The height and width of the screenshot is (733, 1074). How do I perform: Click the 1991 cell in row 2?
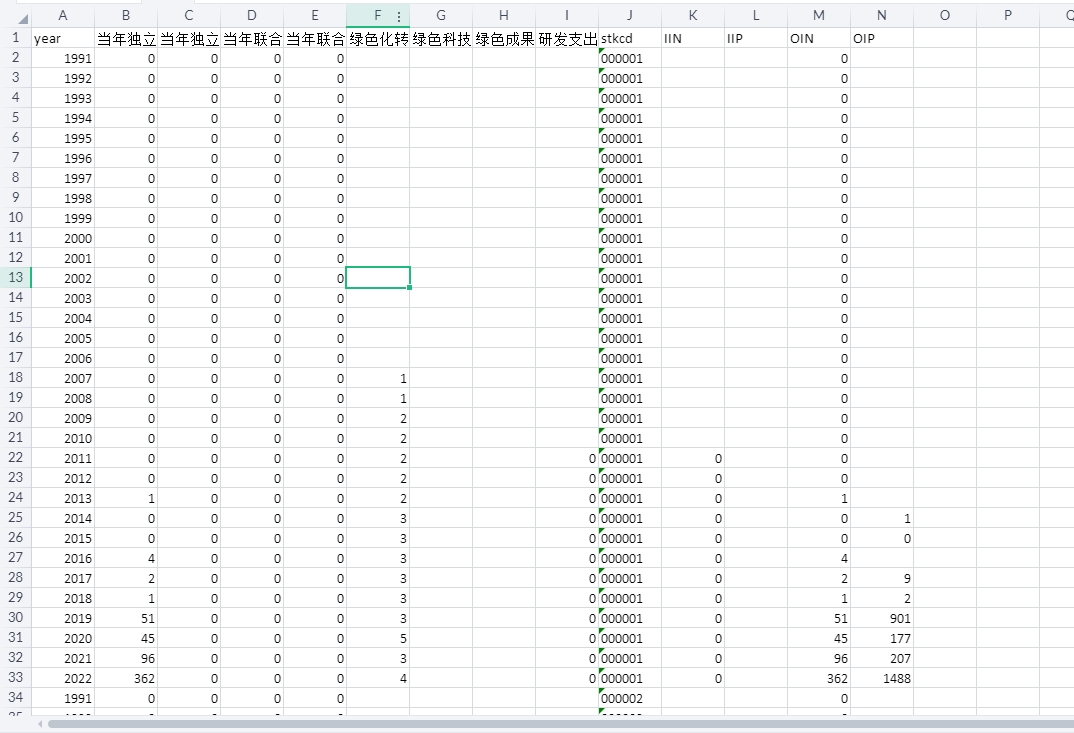click(63, 58)
